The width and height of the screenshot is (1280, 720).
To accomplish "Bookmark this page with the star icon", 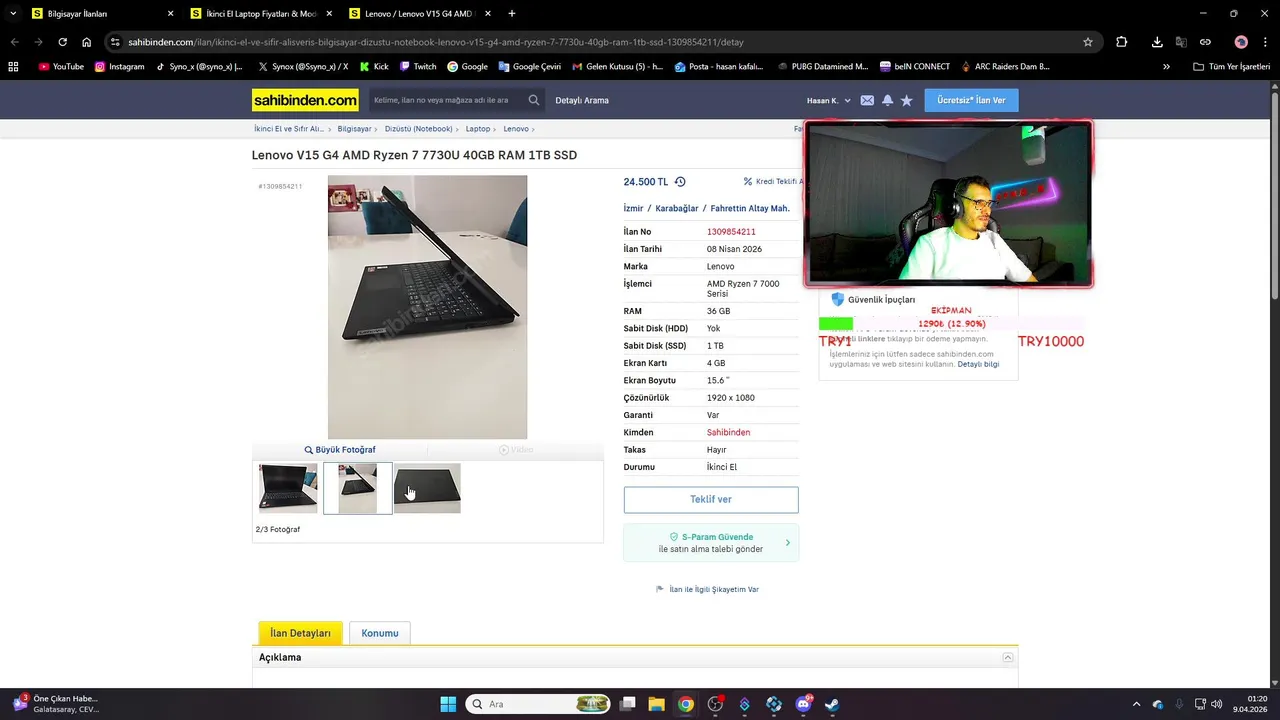I will (1088, 42).
